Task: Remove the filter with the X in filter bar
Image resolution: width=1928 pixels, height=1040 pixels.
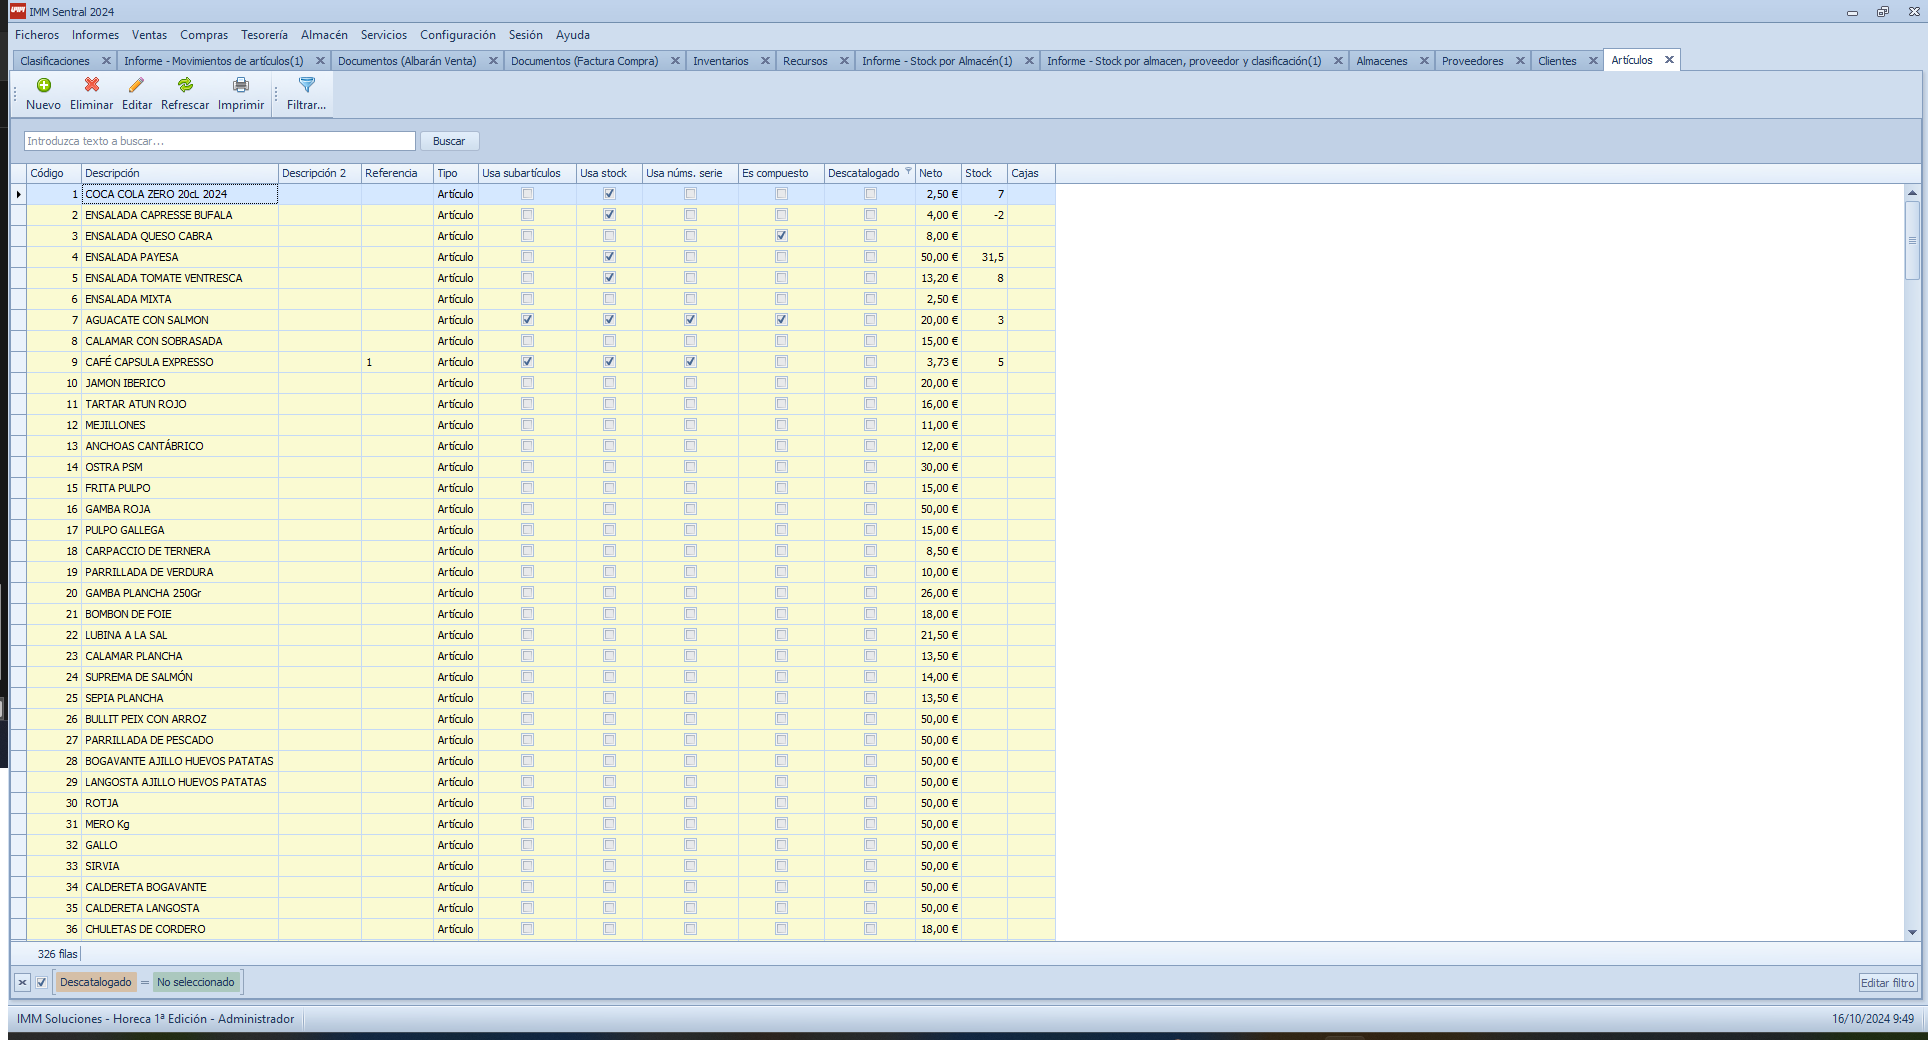Action: (22, 983)
